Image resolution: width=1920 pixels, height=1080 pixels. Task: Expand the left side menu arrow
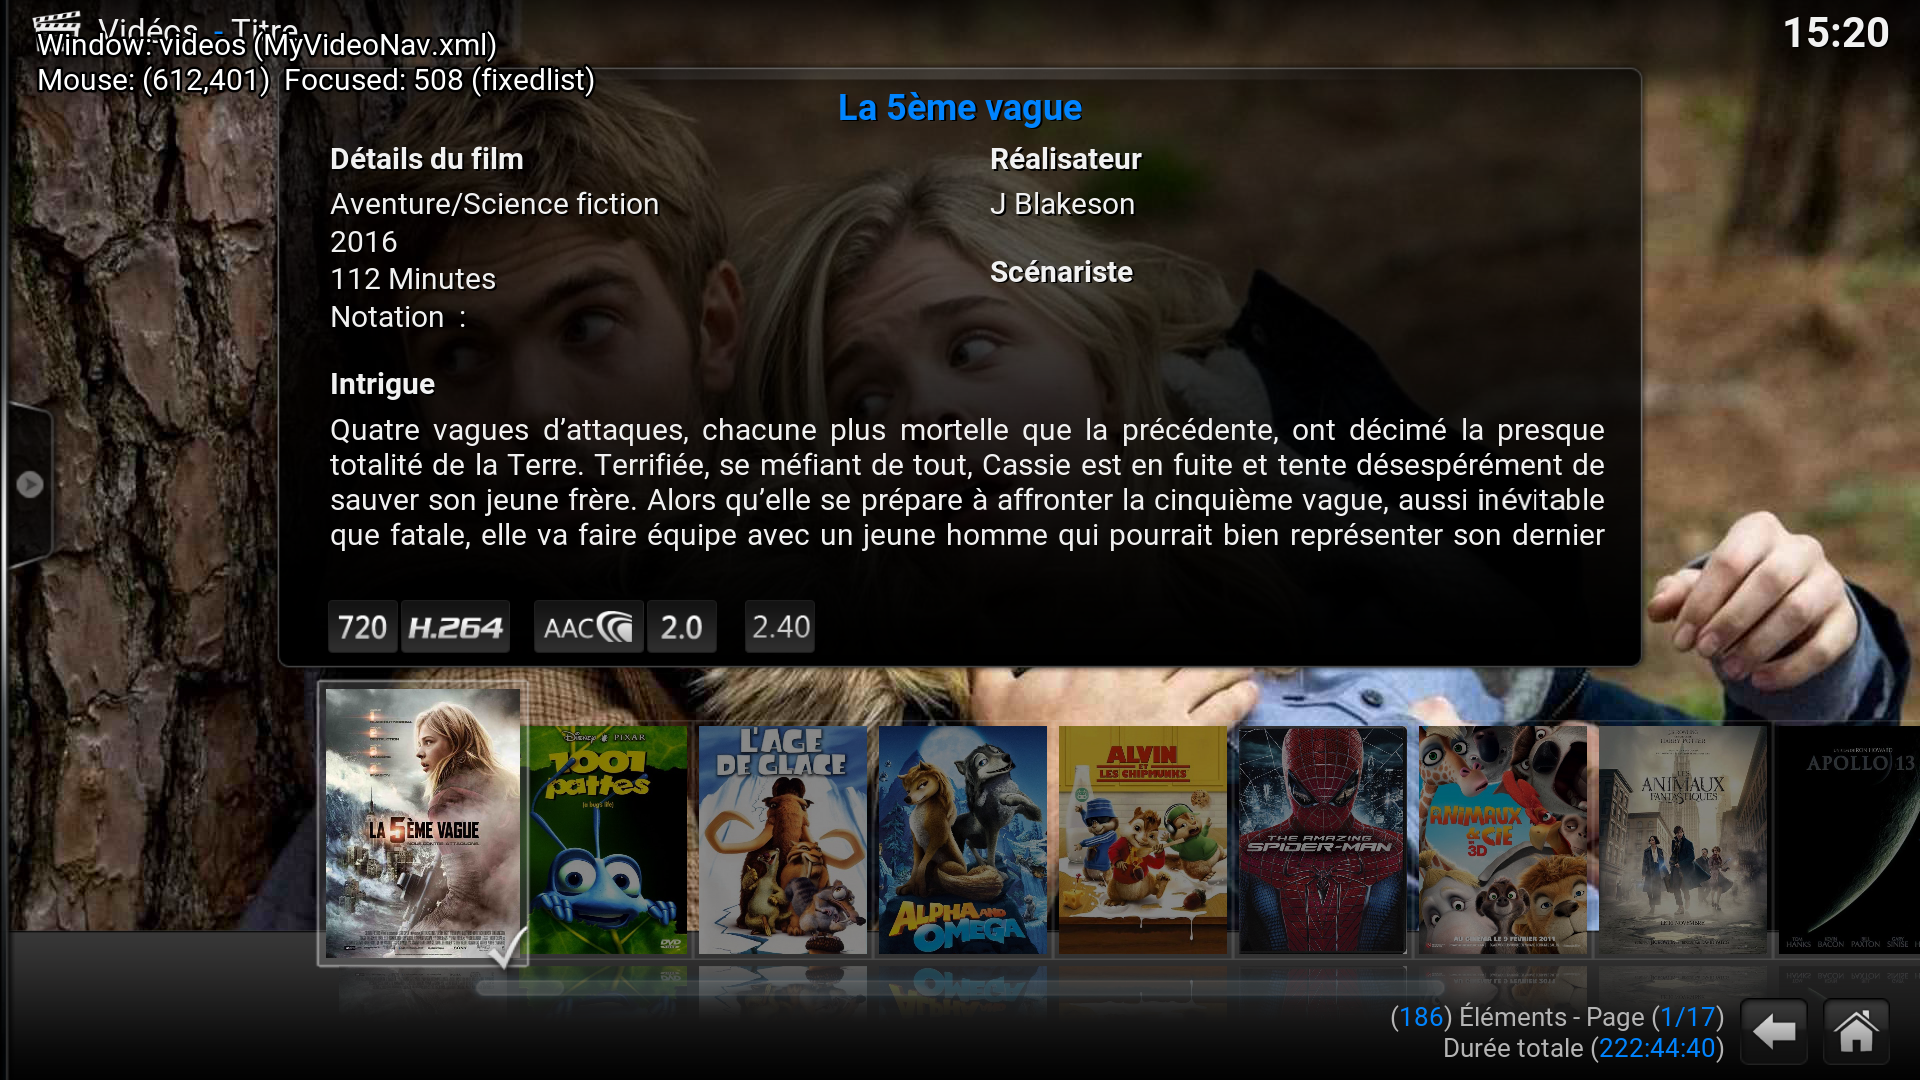[30, 484]
